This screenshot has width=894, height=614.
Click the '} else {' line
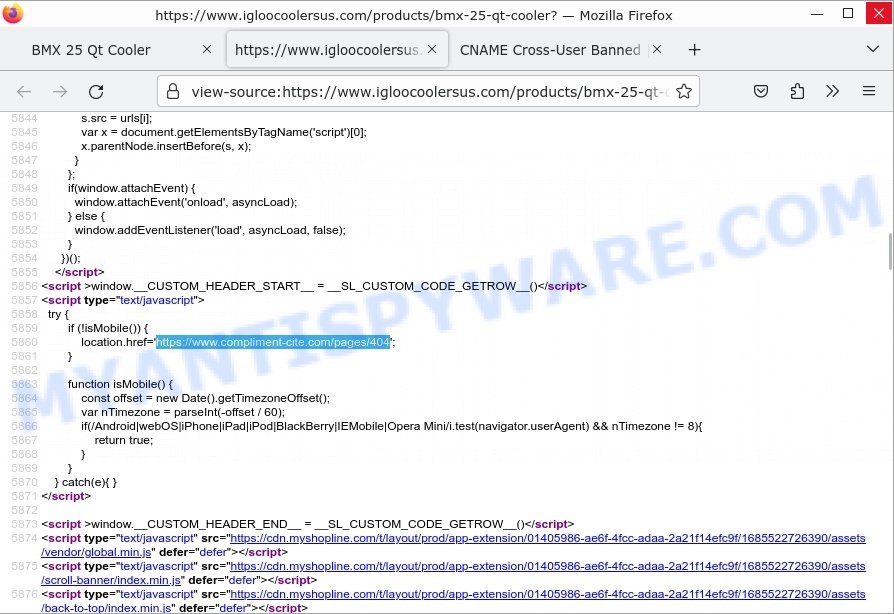(86, 216)
